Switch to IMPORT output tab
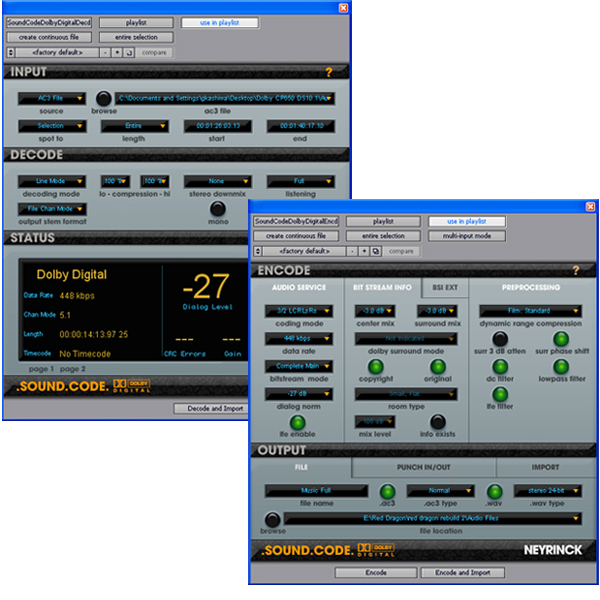The width and height of the screenshot is (600, 600). coord(545,467)
